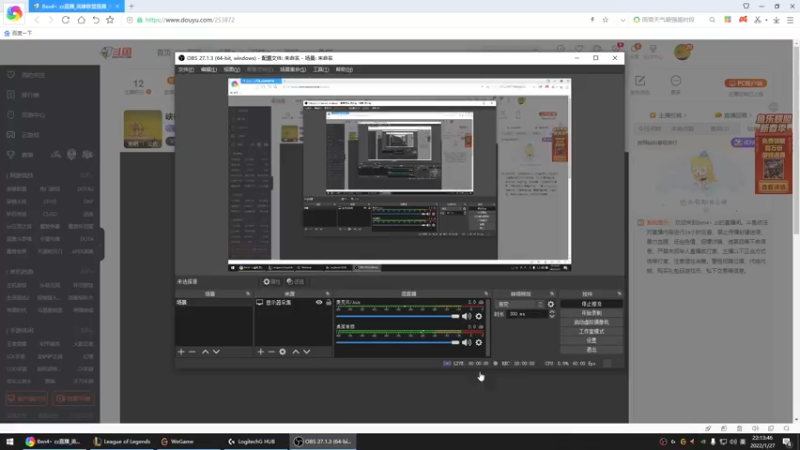This screenshot has width=800, height=450.
Task: Pop out the Scene Transitions dock panel
Action: 552,294
